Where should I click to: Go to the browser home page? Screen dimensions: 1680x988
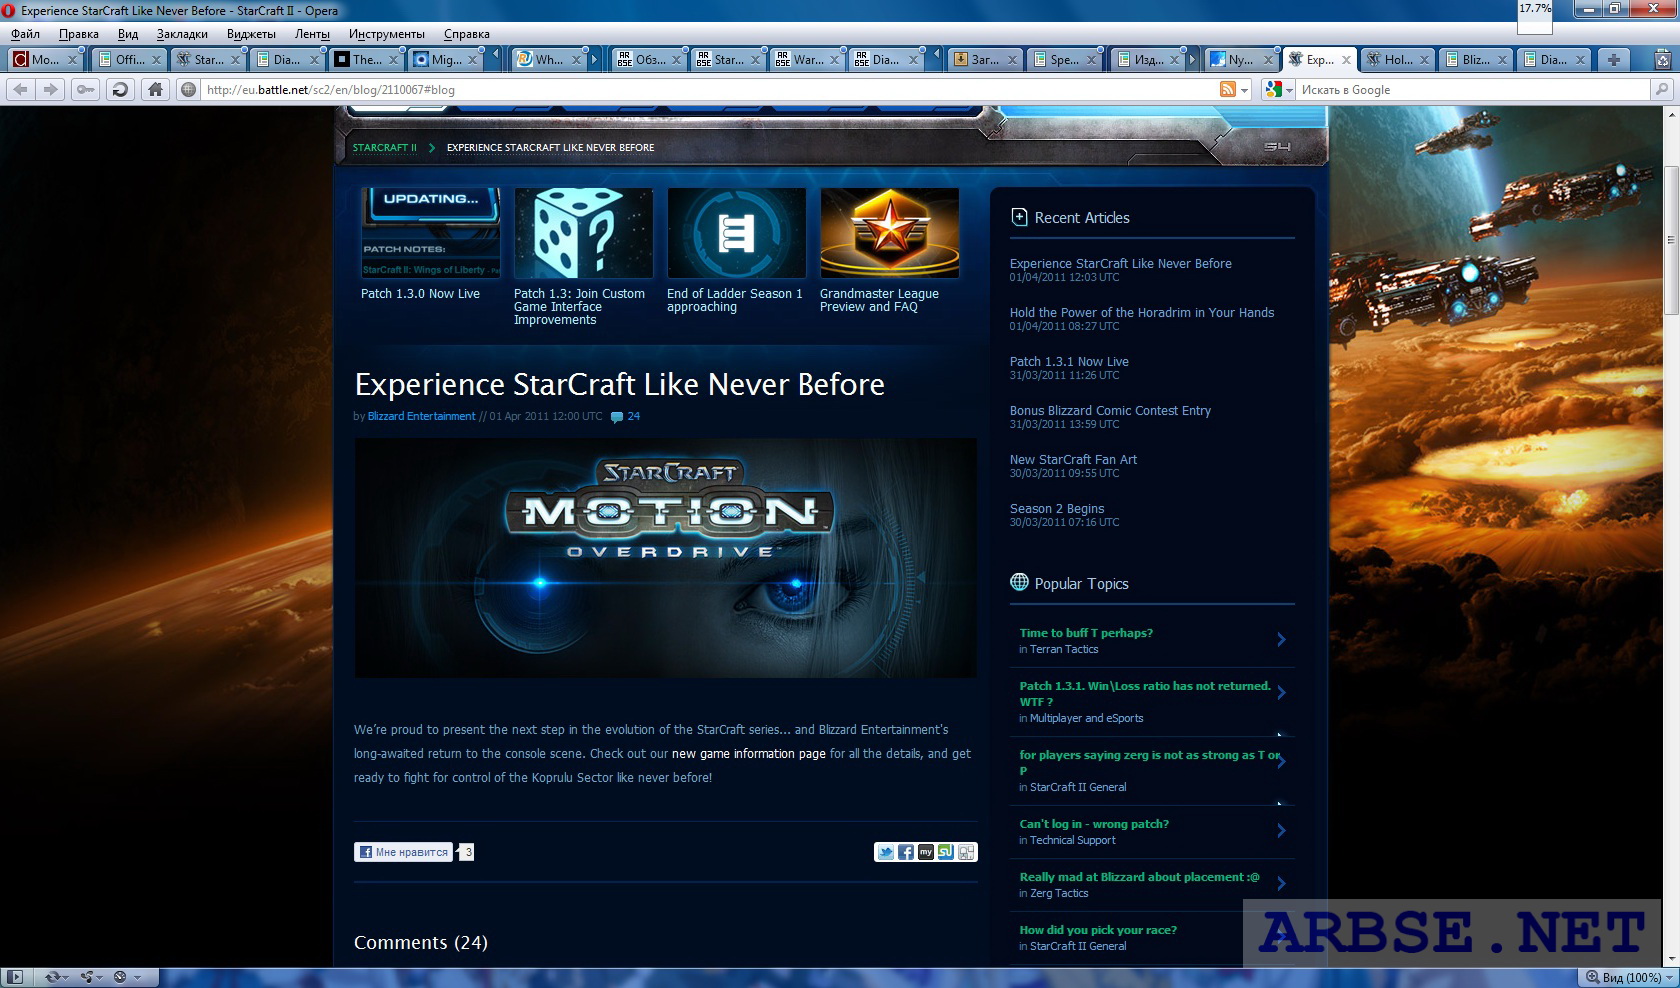click(155, 89)
